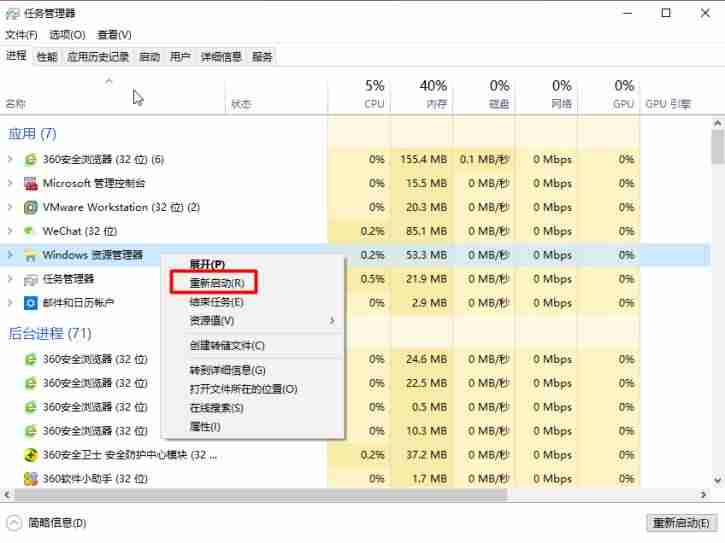Switch to the 用户 tab

click(180, 57)
